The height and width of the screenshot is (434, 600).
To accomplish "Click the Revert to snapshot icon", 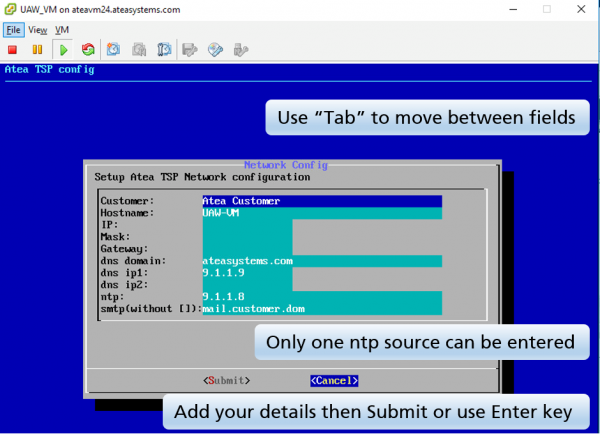I will coord(139,50).
